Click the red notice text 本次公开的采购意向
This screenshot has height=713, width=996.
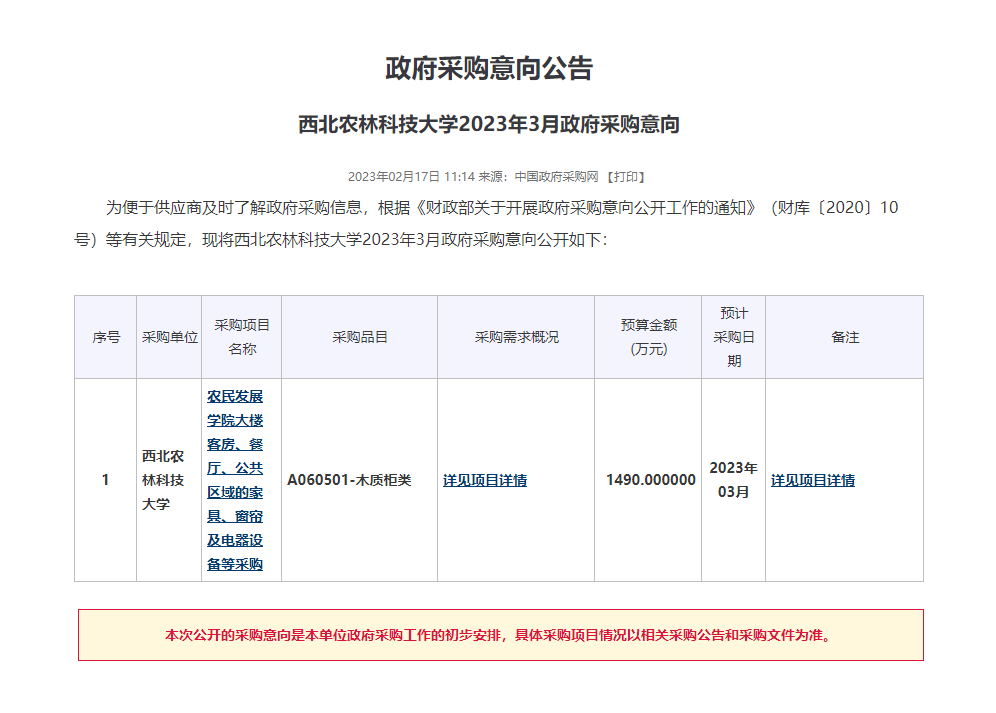[x=501, y=635]
